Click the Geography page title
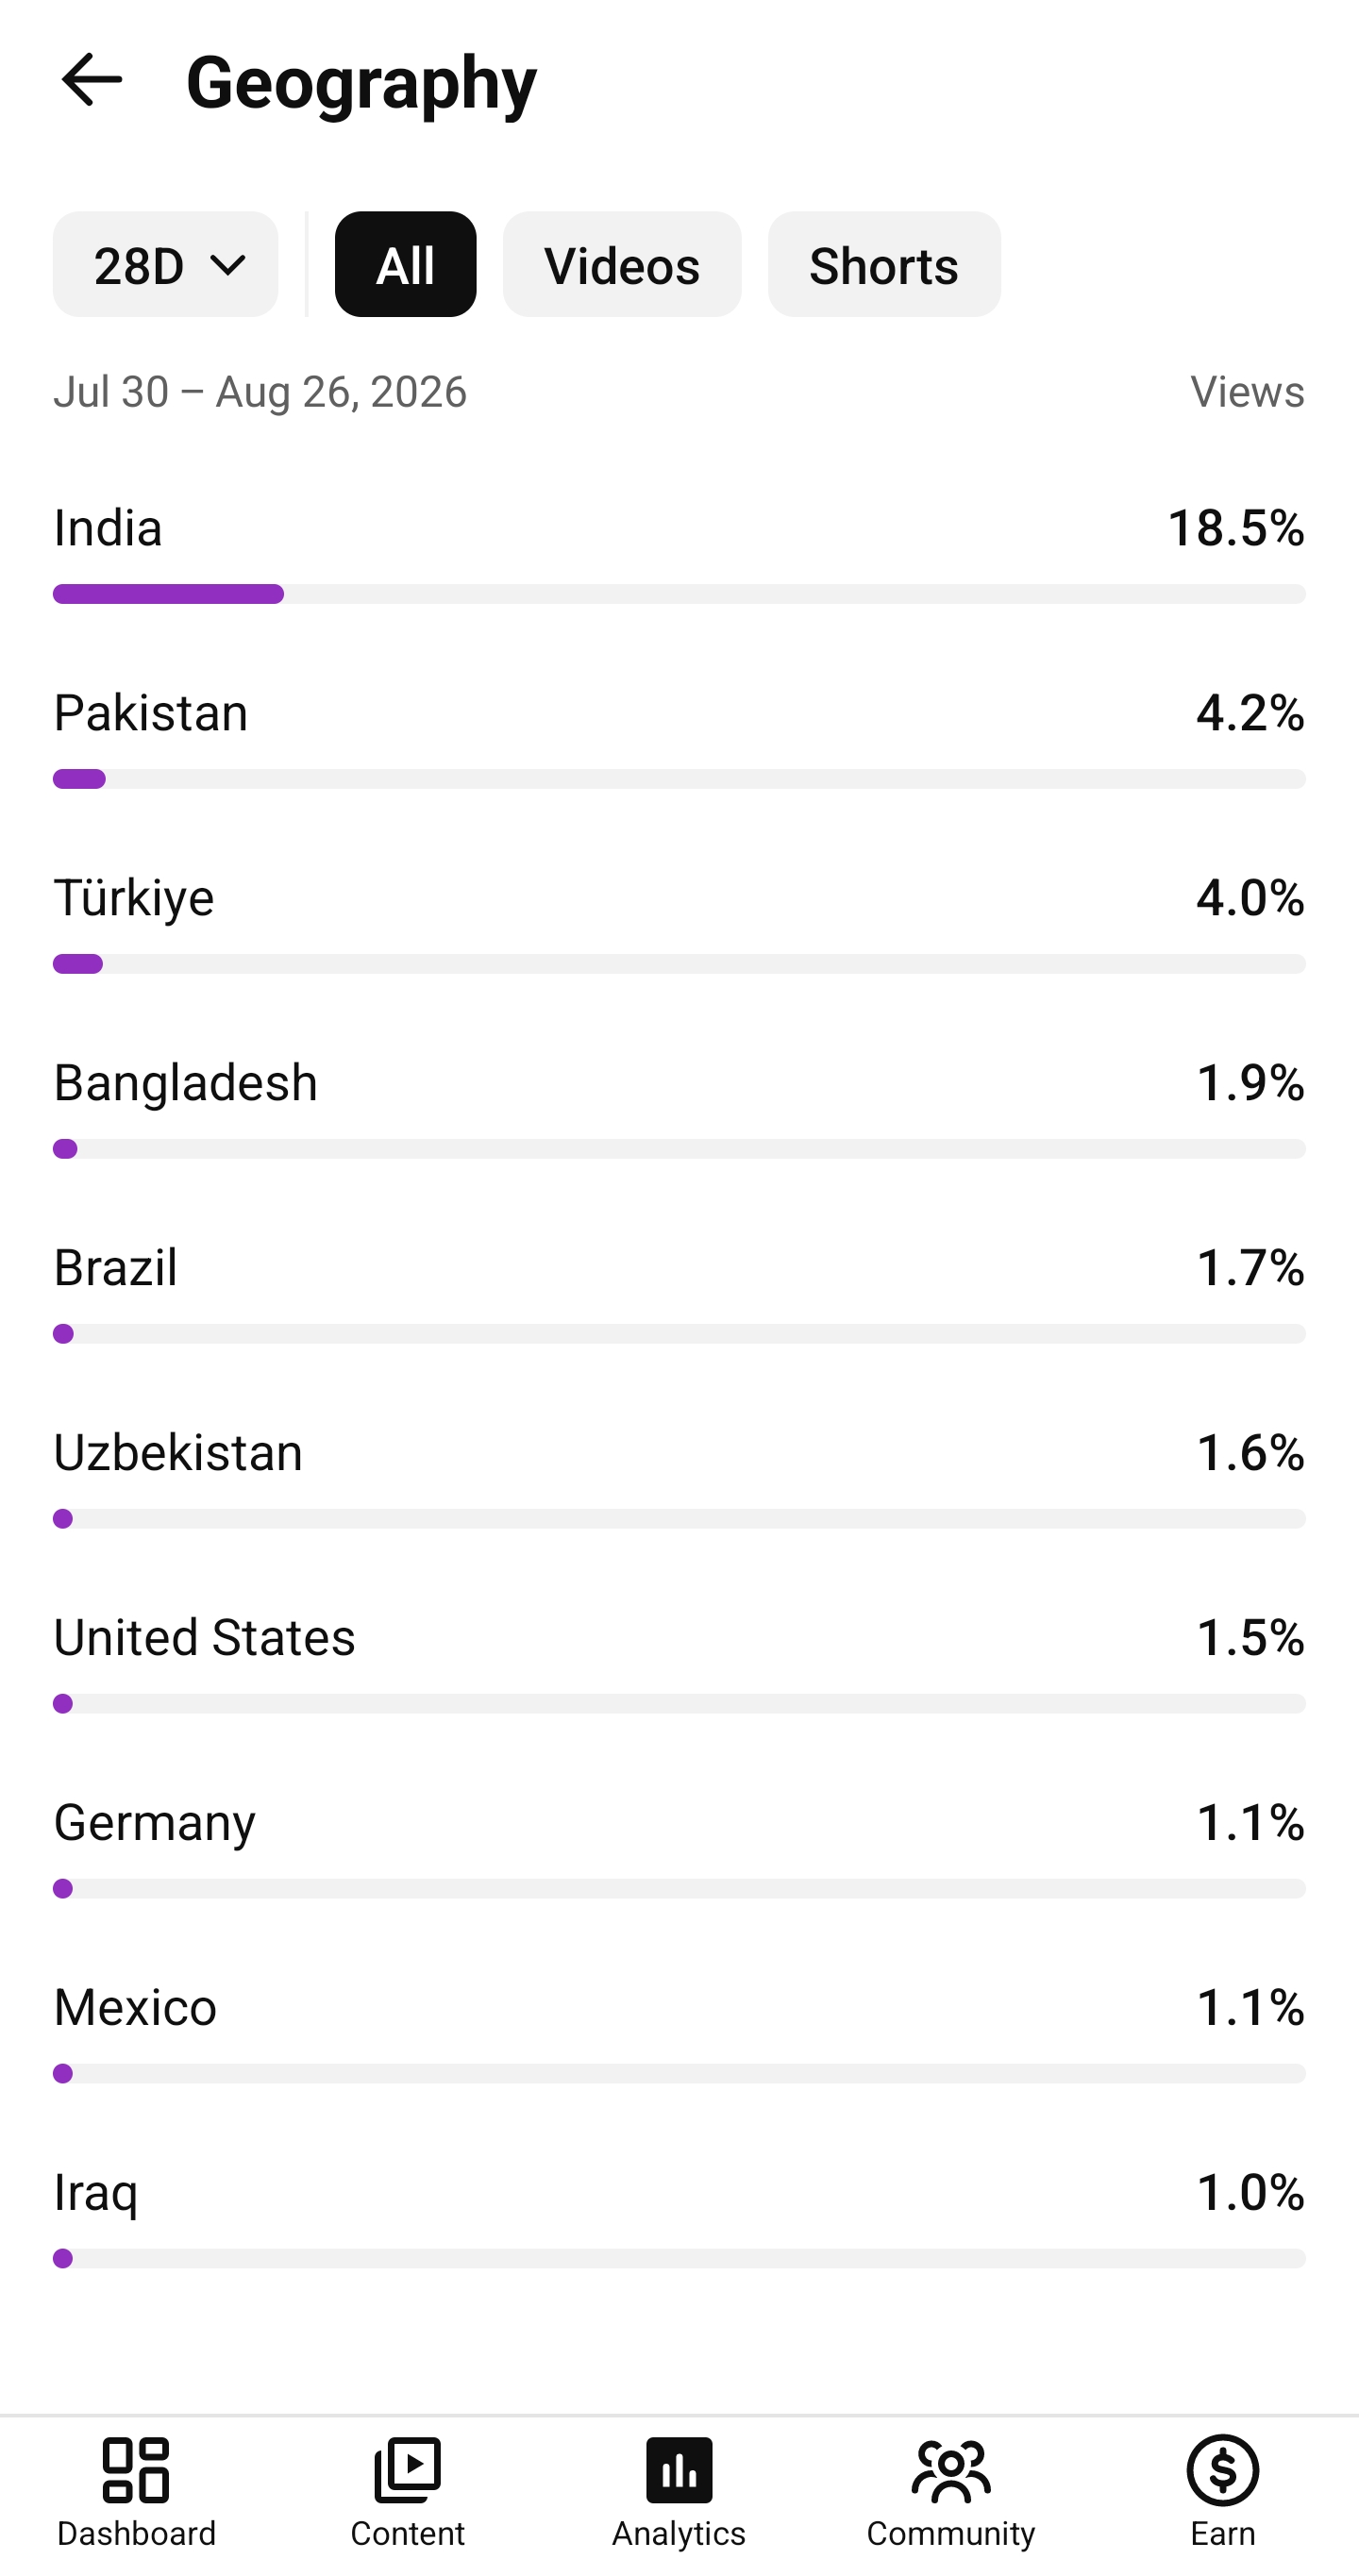This screenshot has height=2576, width=1359. (x=362, y=82)
